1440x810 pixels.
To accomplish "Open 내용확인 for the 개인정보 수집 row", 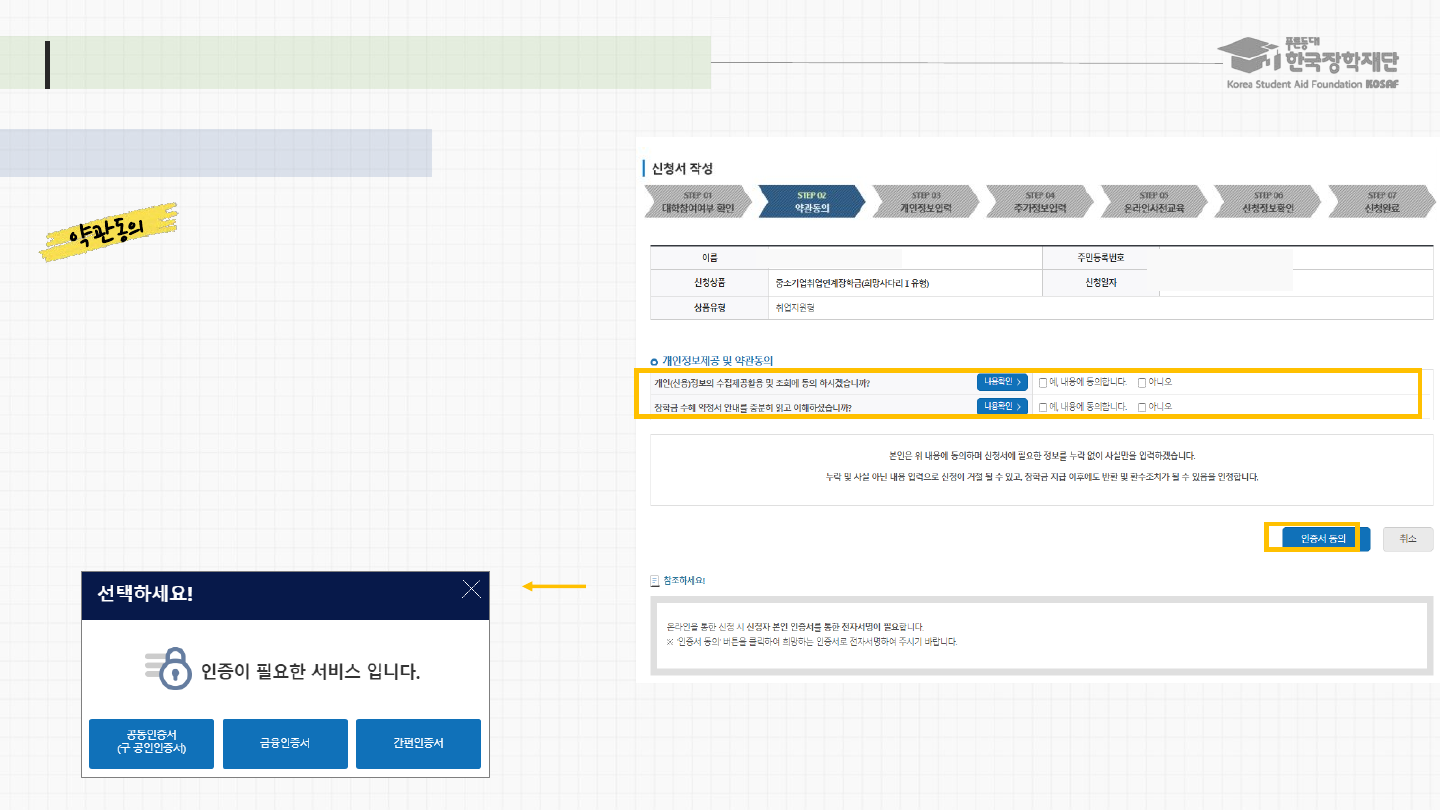I will pos(1002,382).
